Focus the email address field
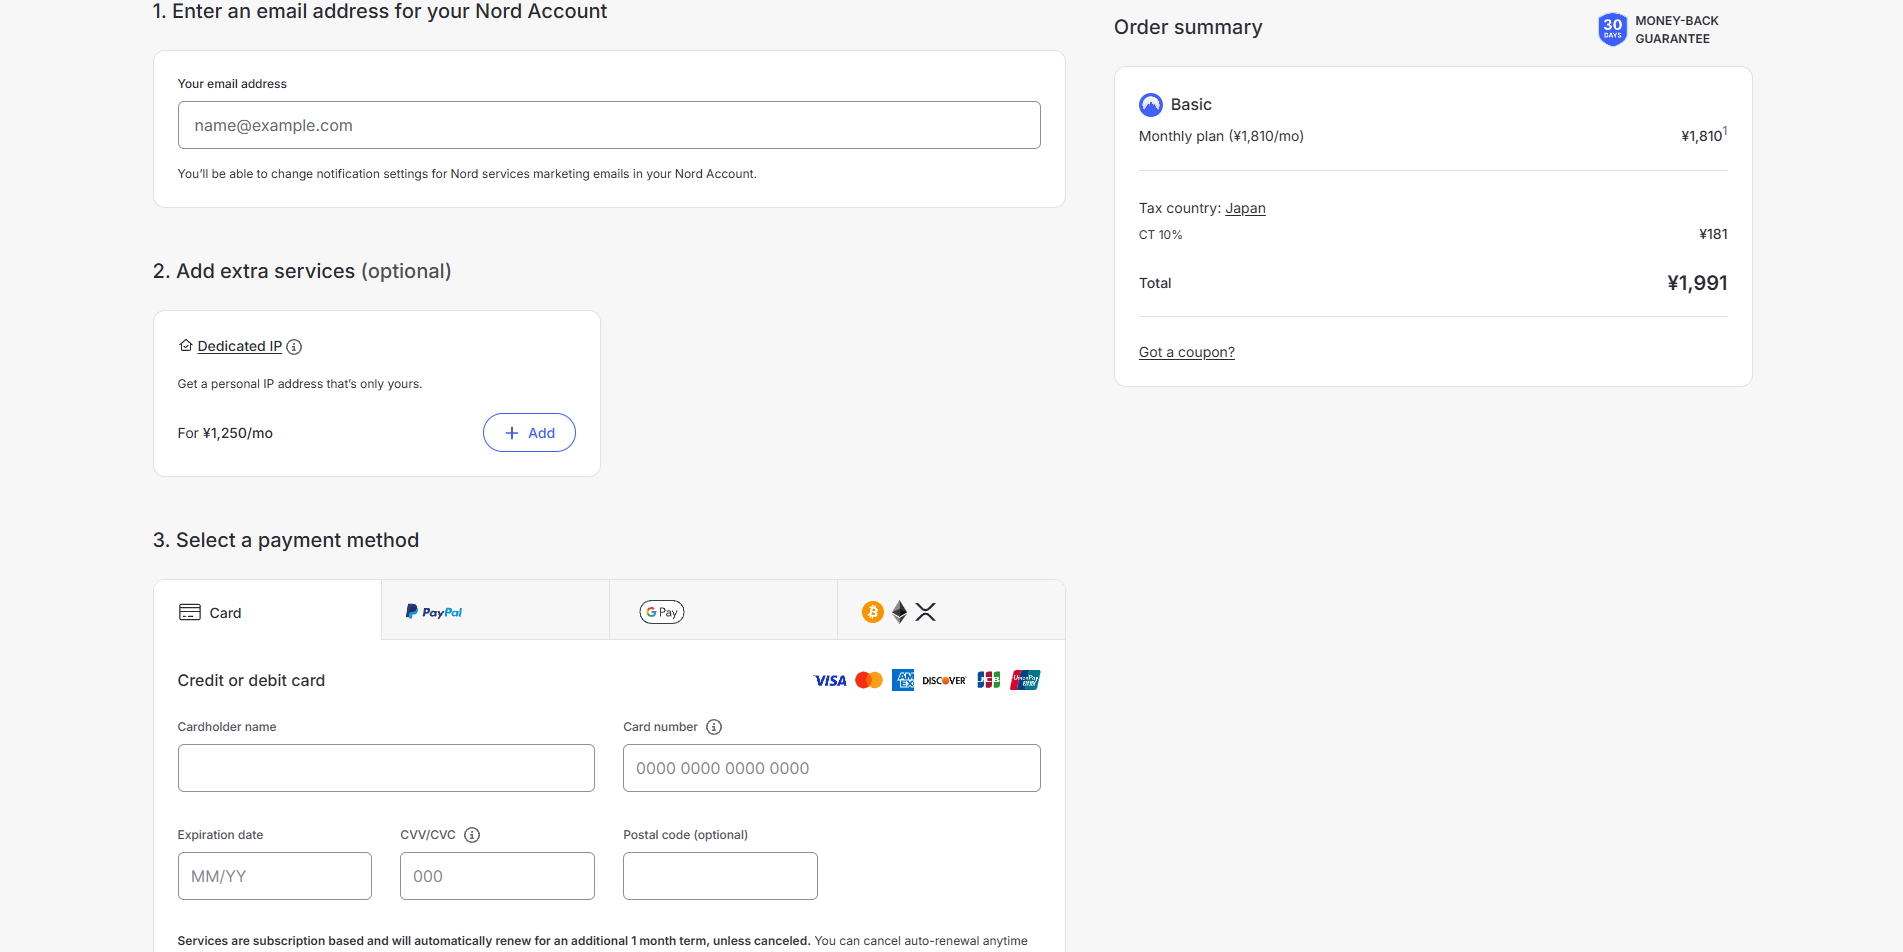Screen dimensions: 1903x952 (x=609, y=125)
